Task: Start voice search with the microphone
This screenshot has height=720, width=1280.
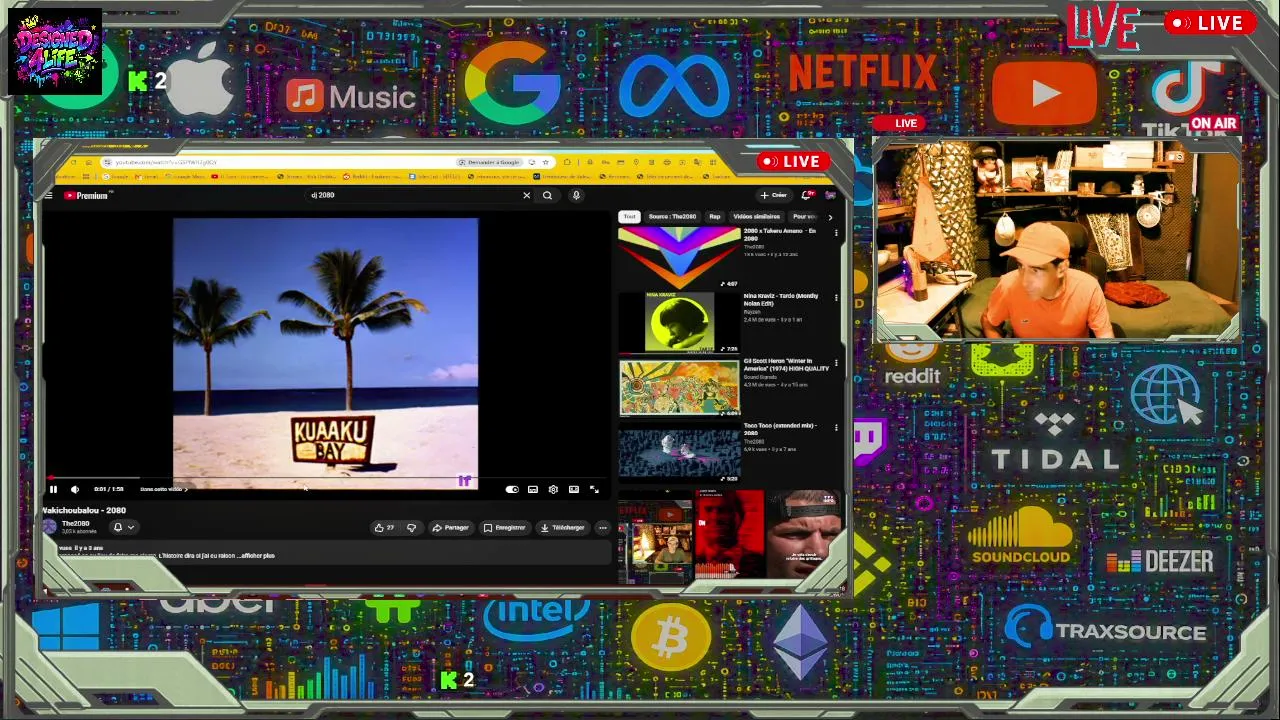Action: [576, 195]
